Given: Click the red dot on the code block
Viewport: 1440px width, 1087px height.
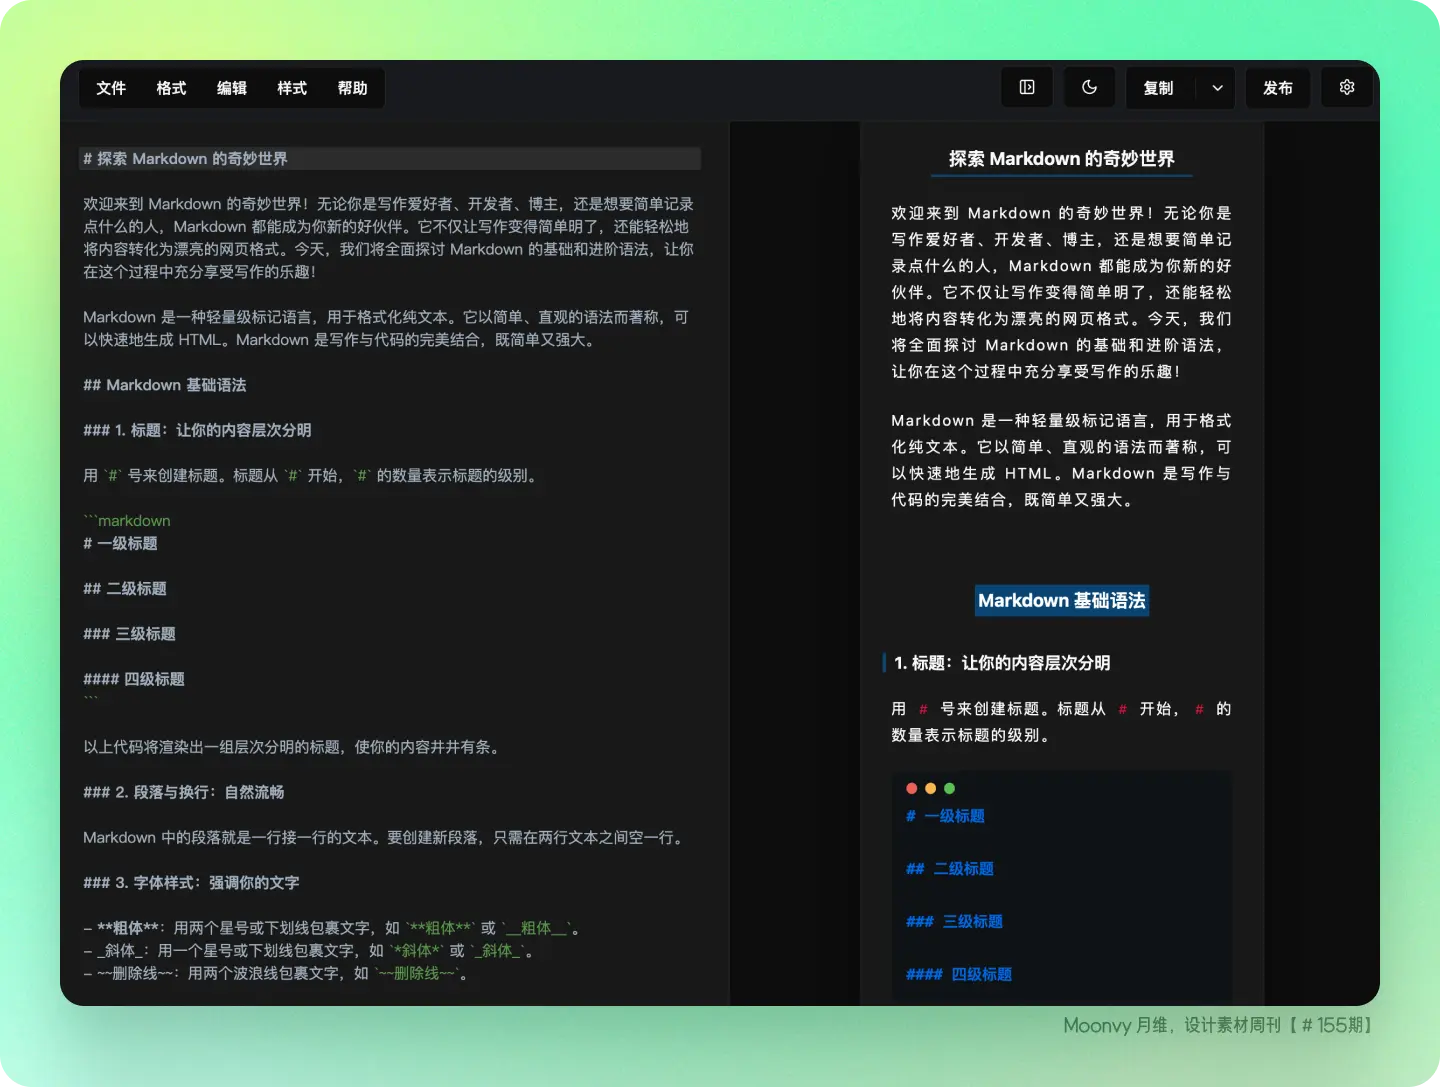Looking at the screenshot, I should coord(911,788).
